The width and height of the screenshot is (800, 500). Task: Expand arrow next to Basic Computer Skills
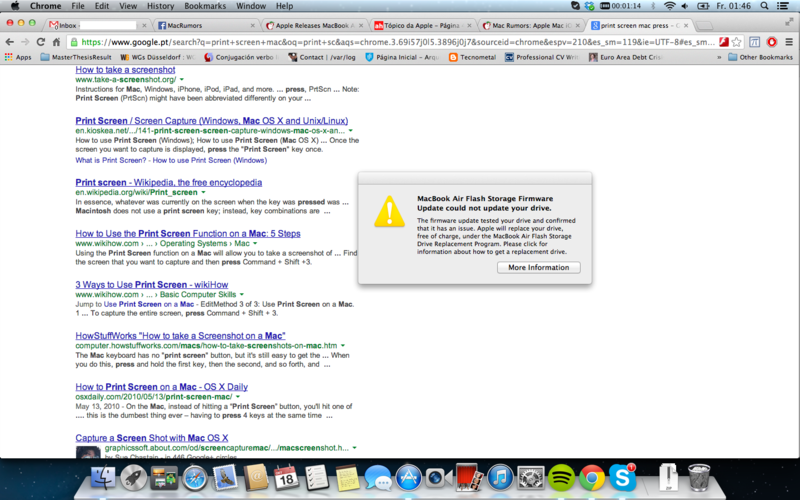(242, 294)
